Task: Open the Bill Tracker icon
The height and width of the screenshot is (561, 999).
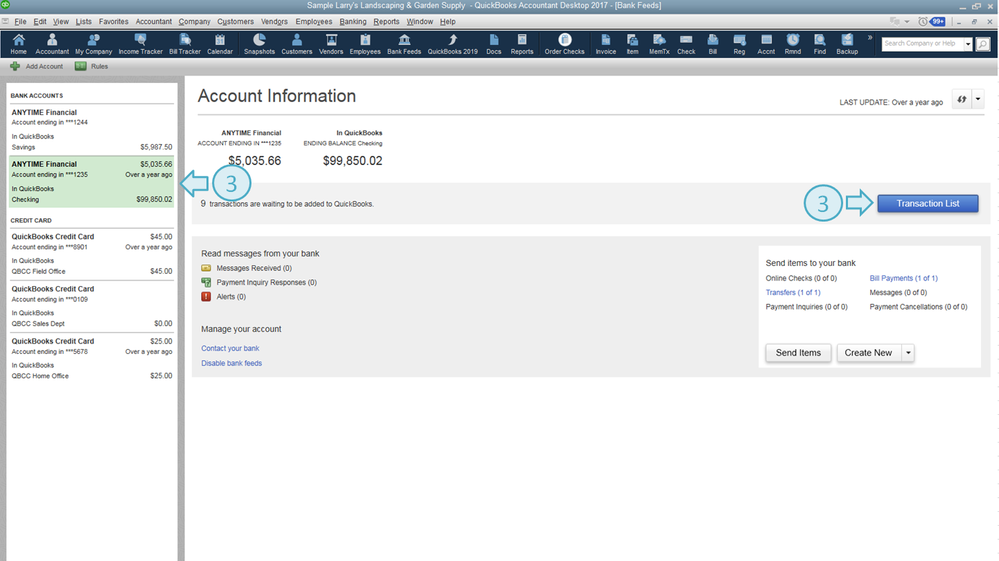Action: click(x=185, y=44)
